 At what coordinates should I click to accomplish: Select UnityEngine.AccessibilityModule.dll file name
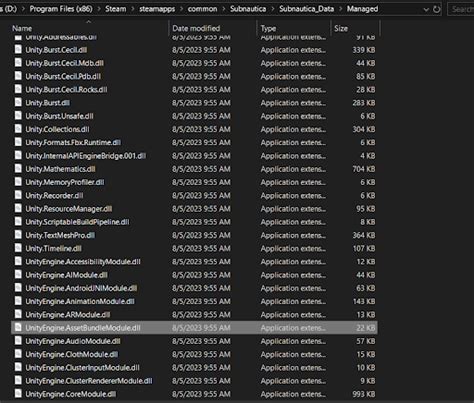coord(83,262)
